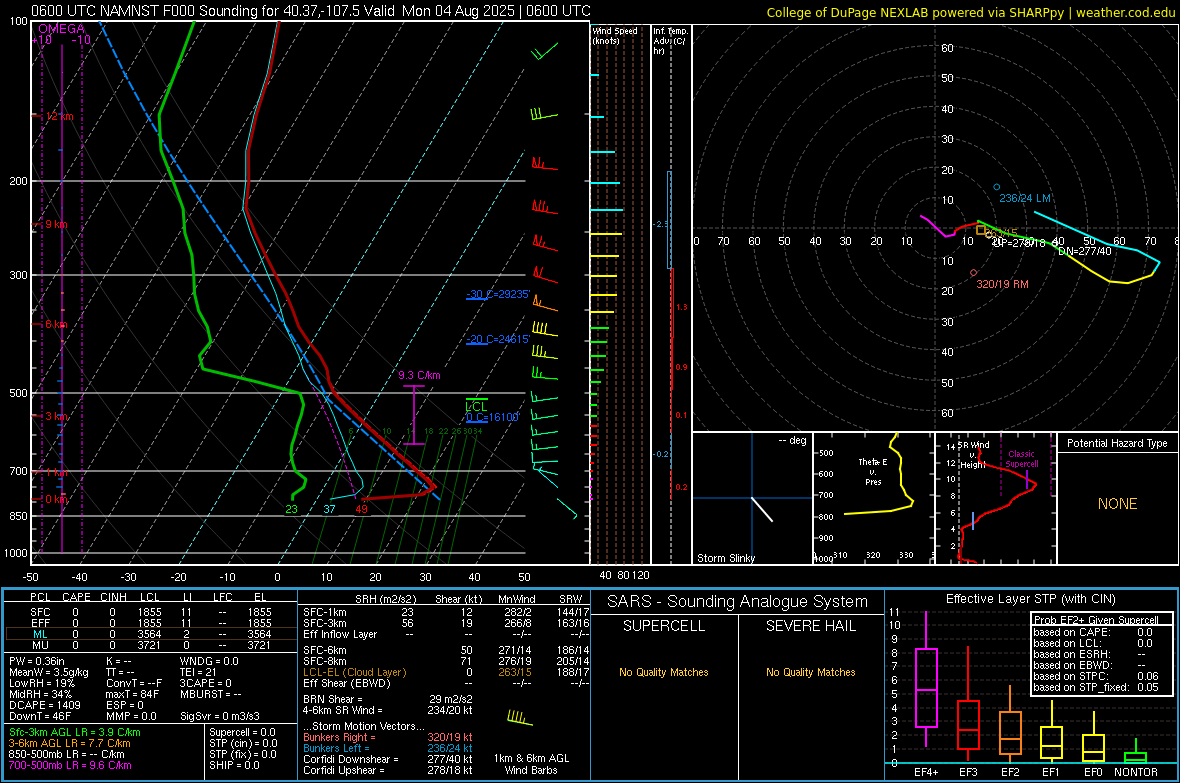Click the surface temperature value 49
The width and height of the screenshot is (1180, 783).
(361, 509)
